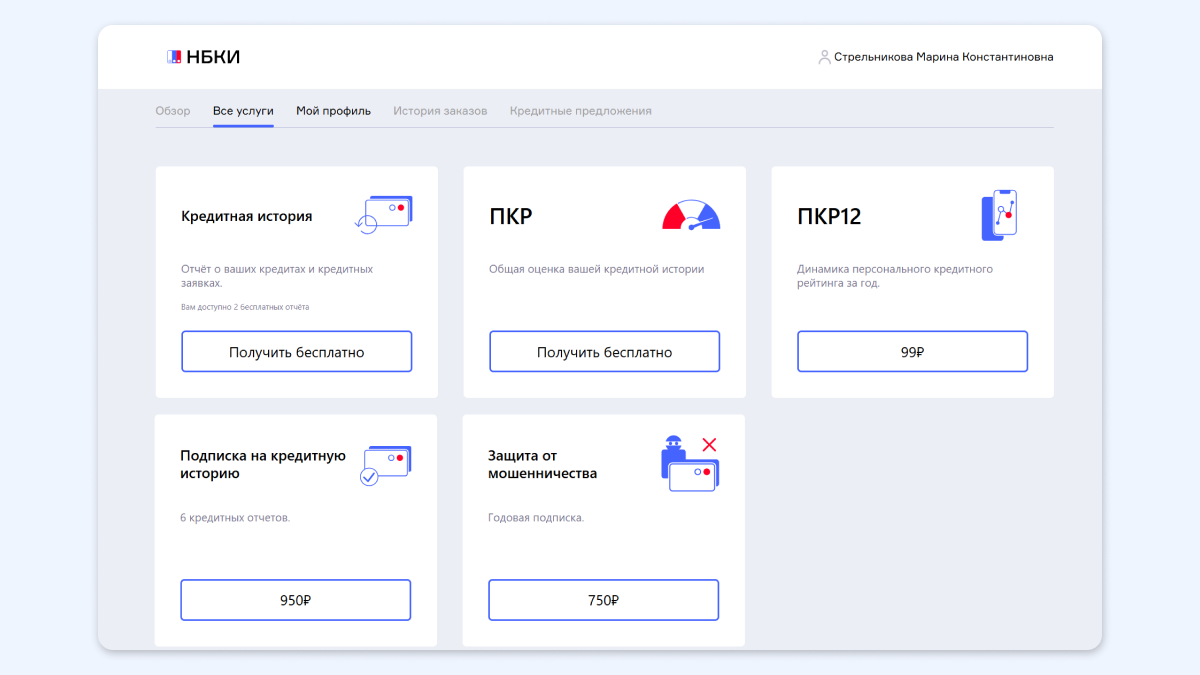Click the fraud protection thief icon
The height and width of the screenshot is (675, 1200).
click(690, 464)
